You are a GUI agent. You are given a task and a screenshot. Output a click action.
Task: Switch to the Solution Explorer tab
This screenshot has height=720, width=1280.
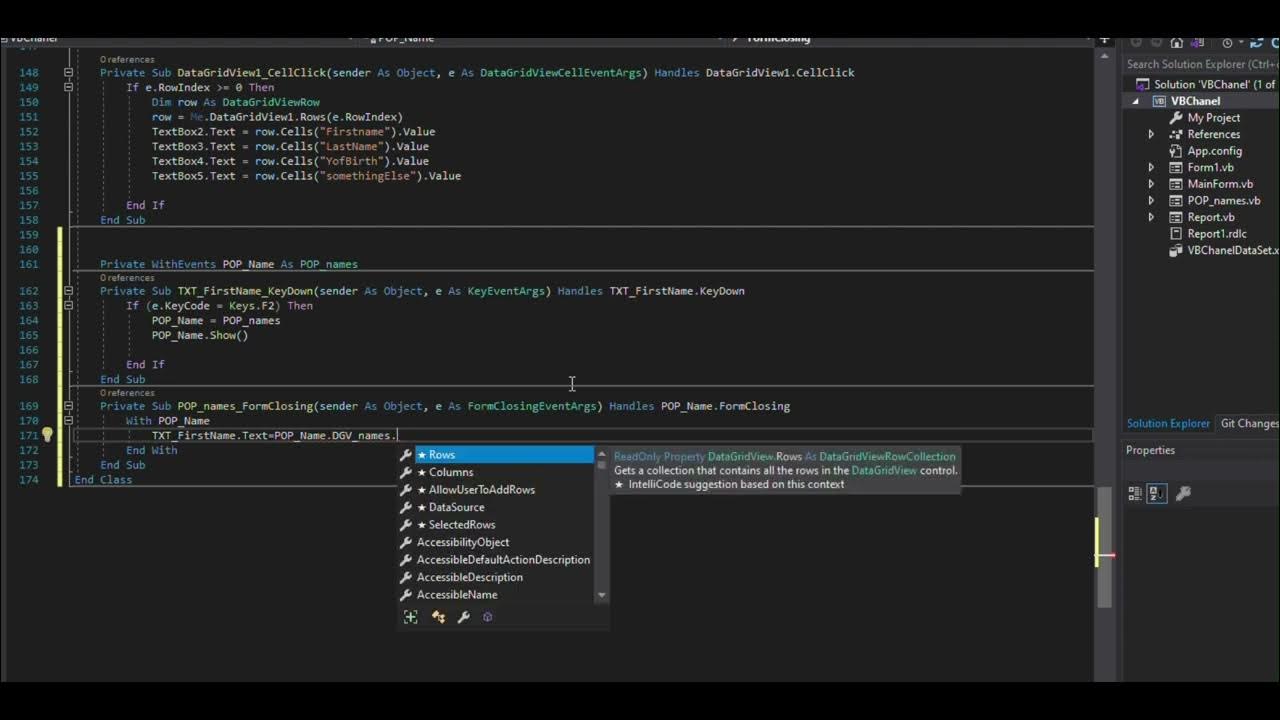pos(1168,424)
